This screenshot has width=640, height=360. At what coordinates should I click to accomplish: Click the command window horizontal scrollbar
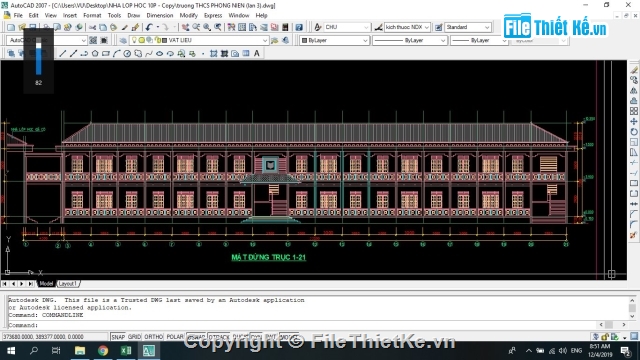pos(612,325)
